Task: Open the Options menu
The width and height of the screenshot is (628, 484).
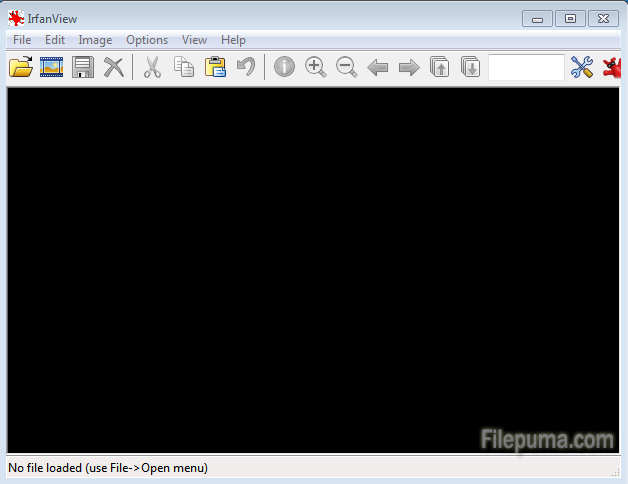Action: click(x=147, y=40)
